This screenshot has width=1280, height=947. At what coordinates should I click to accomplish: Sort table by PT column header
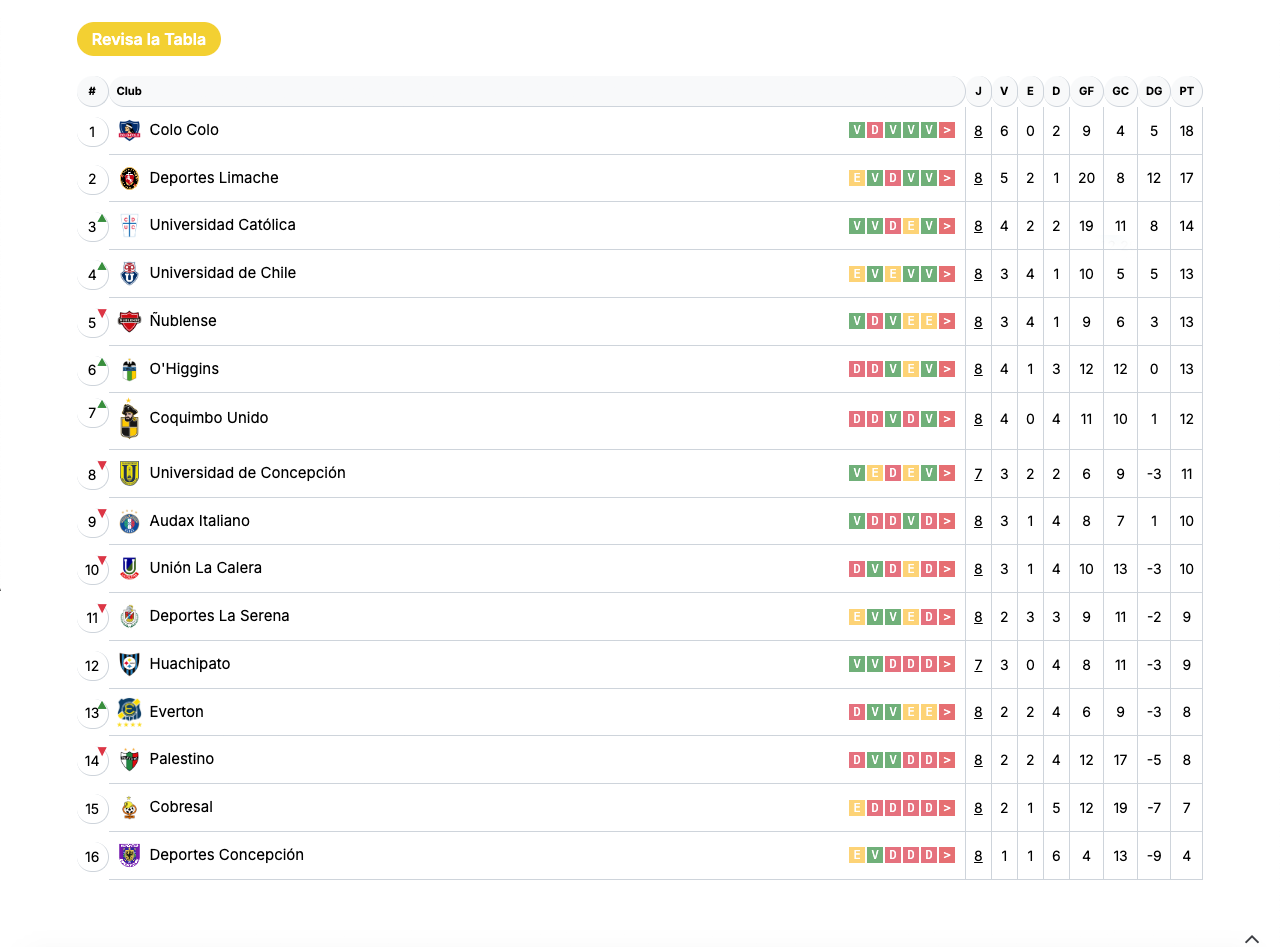coord(1186,91)
